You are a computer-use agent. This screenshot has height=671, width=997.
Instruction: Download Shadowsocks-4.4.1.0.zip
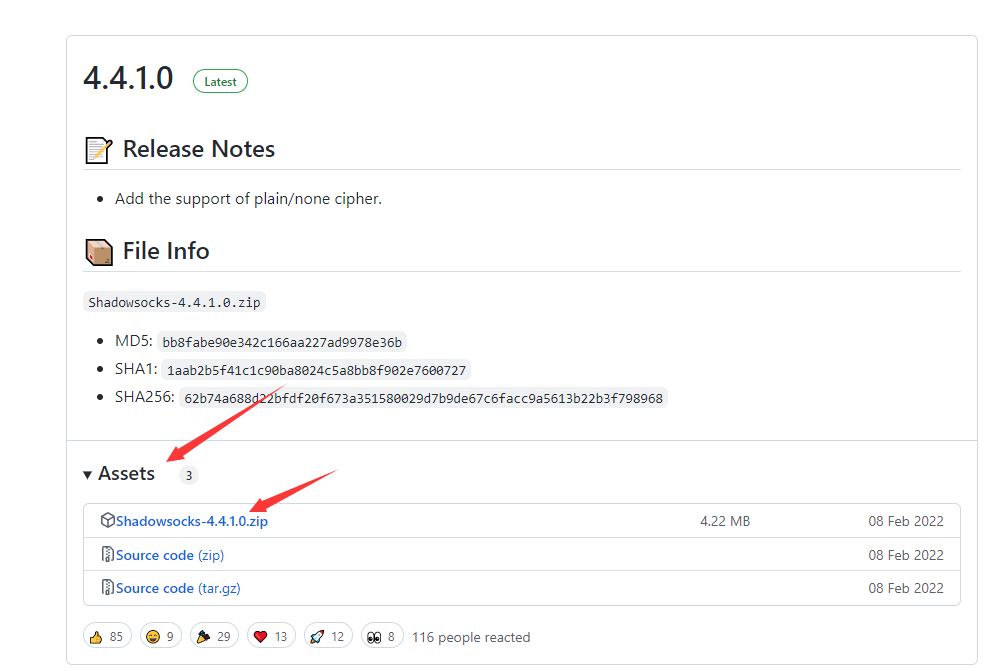(x=191, y=521)
